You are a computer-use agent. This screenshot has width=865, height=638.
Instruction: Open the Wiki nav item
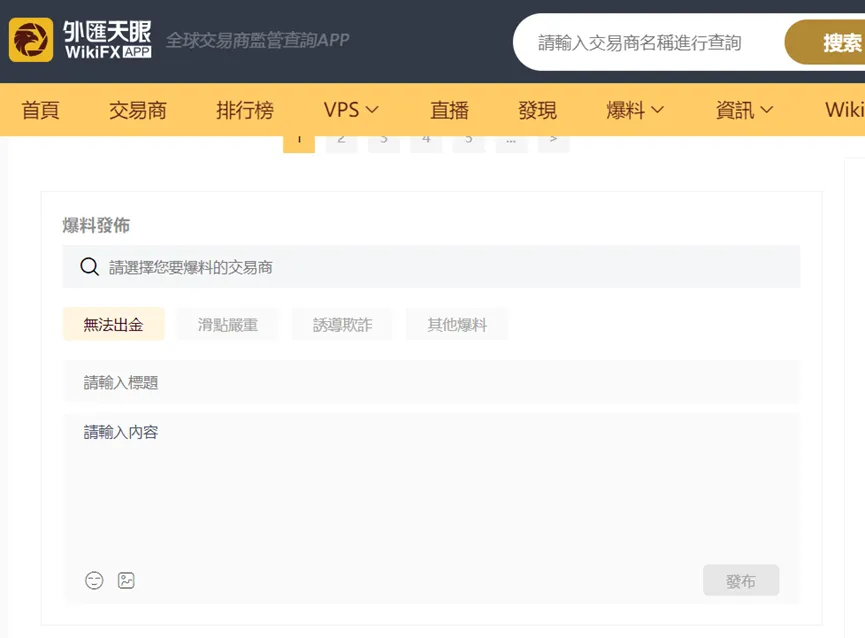[845, 110]
